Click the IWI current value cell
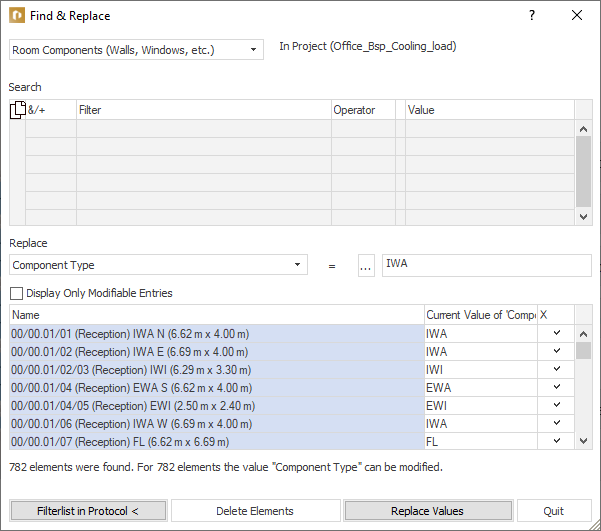Screen dimensions: 601x531 (481, 370)
